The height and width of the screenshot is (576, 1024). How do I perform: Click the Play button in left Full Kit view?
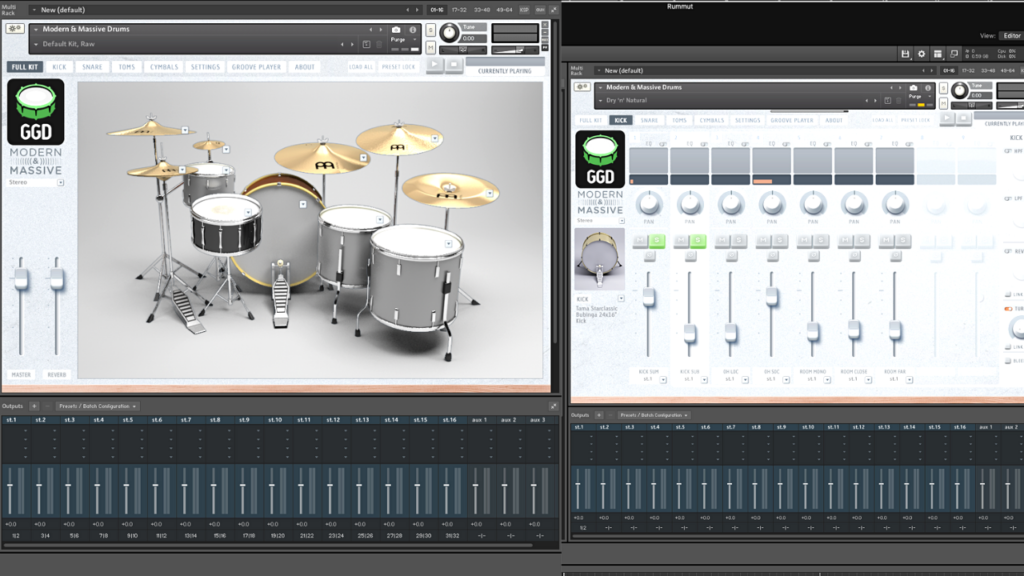[434, 65]
